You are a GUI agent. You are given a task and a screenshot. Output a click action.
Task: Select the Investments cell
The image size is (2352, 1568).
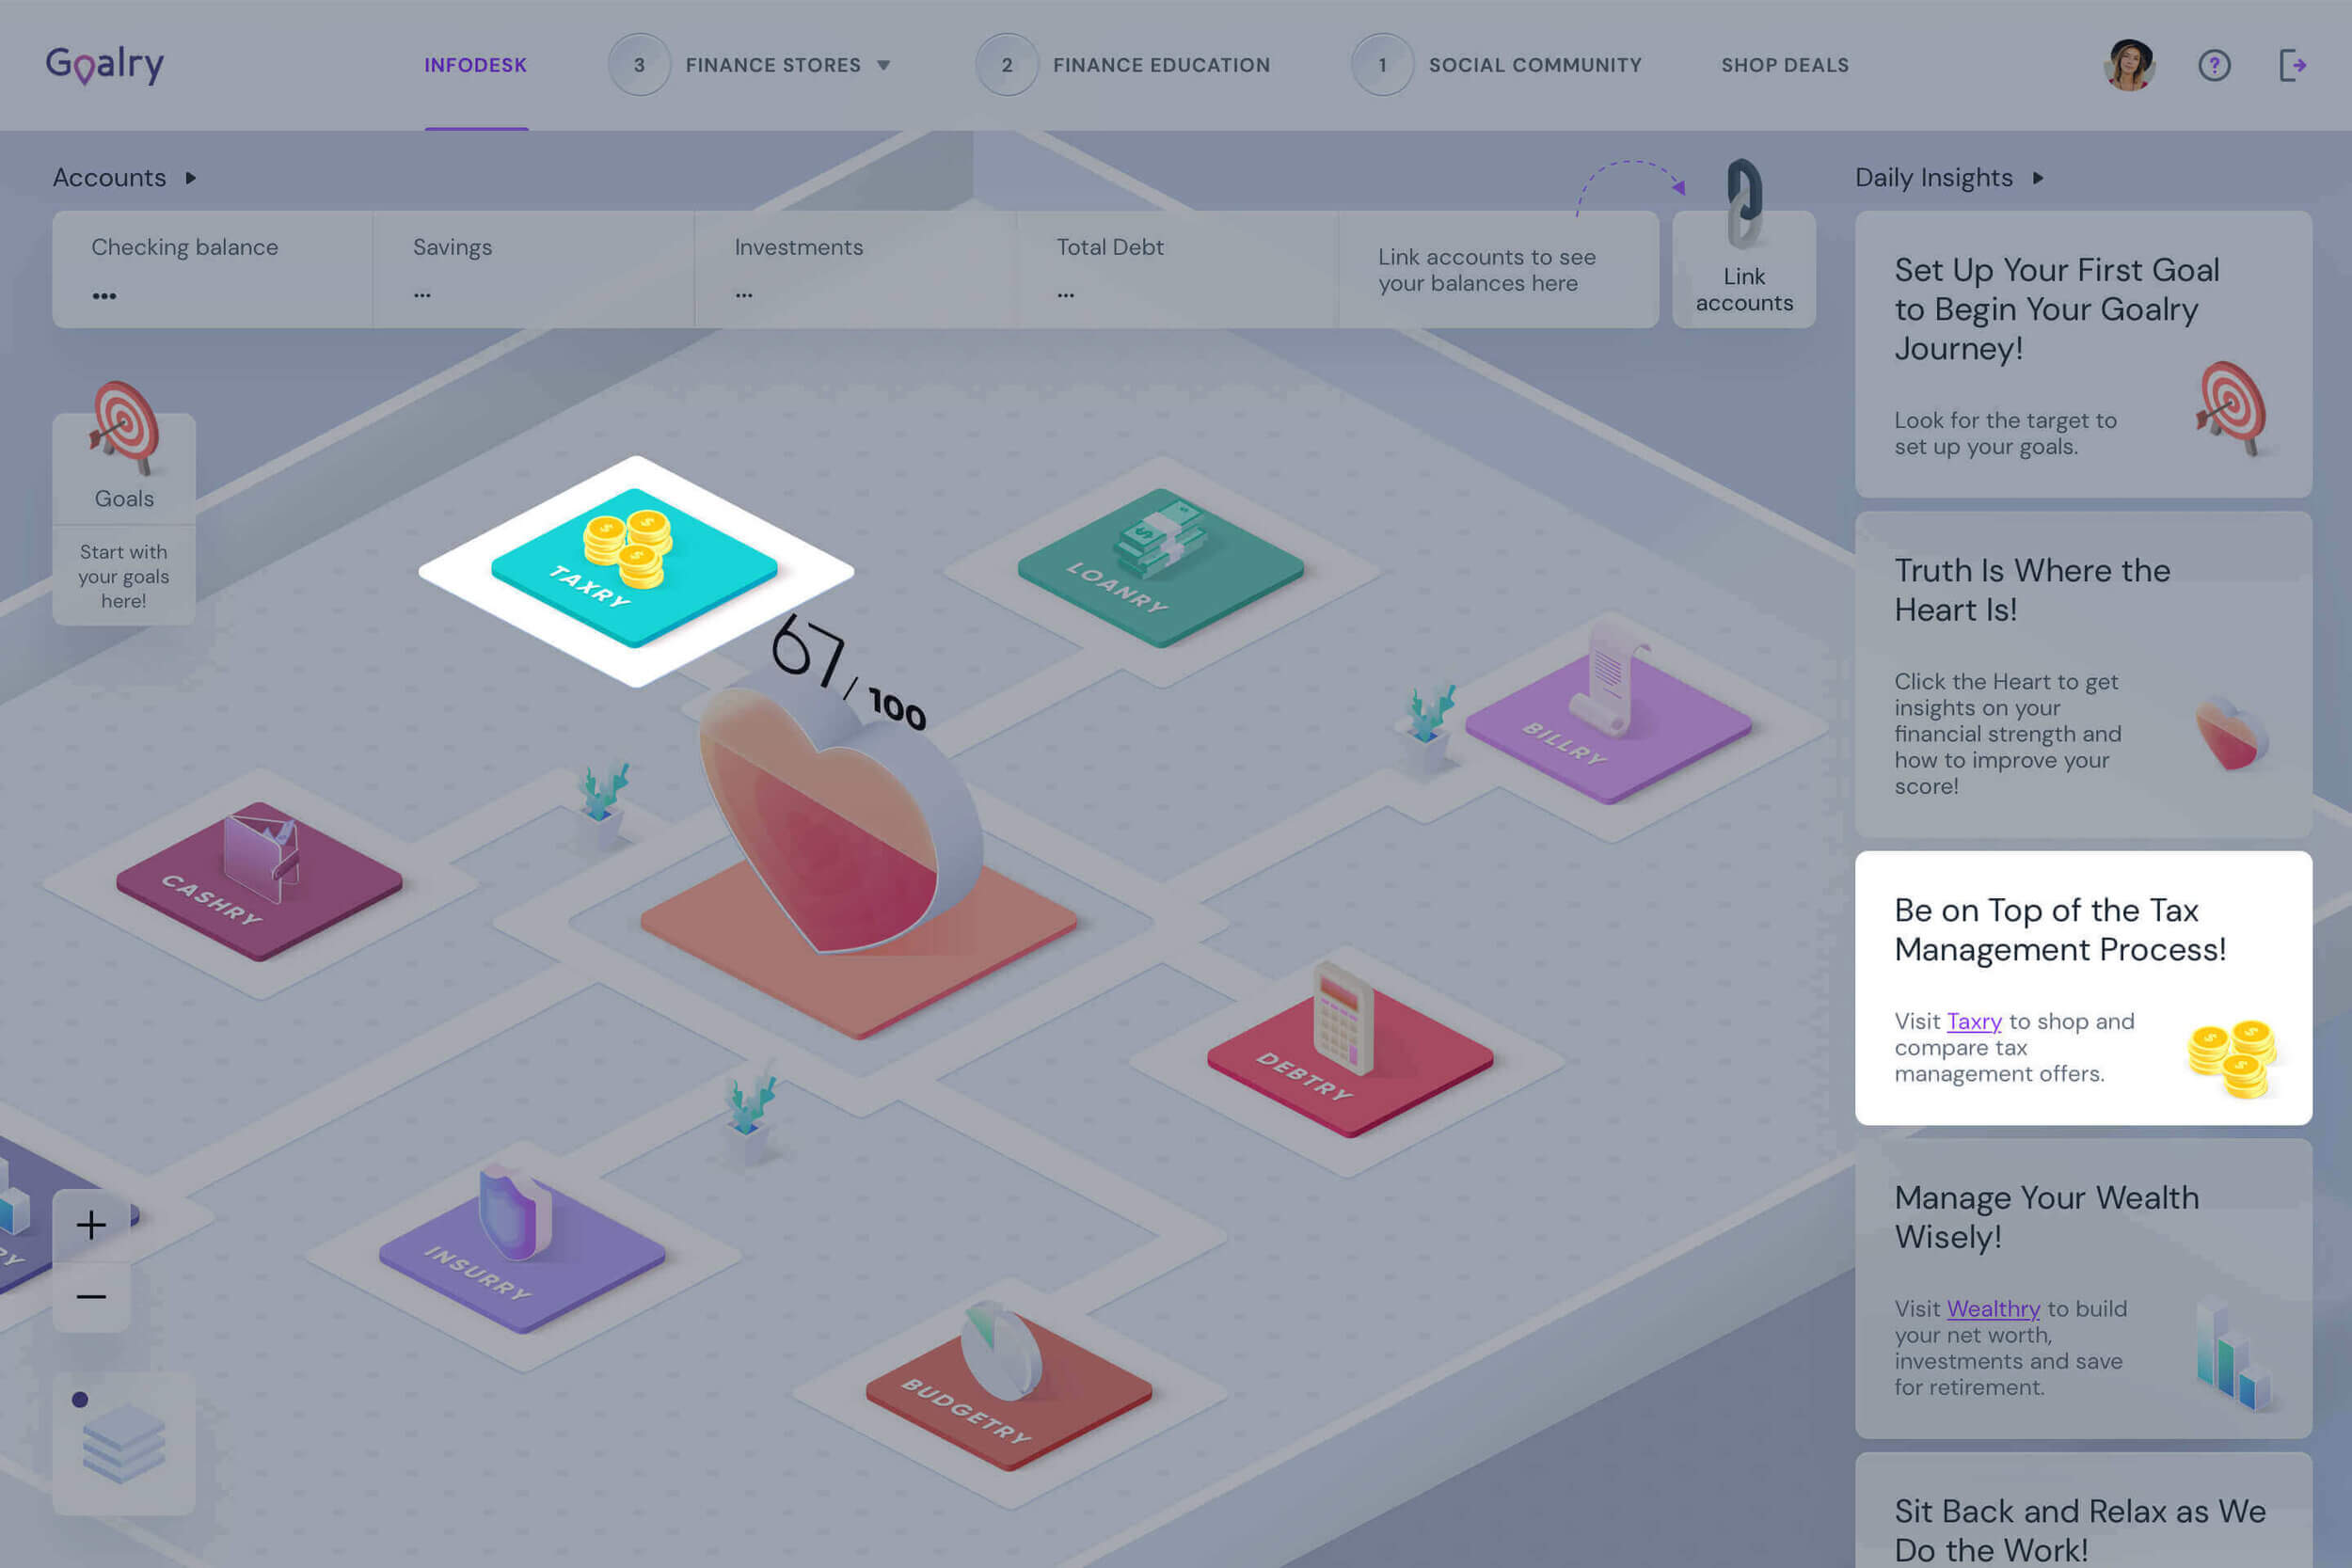(856, 269)
